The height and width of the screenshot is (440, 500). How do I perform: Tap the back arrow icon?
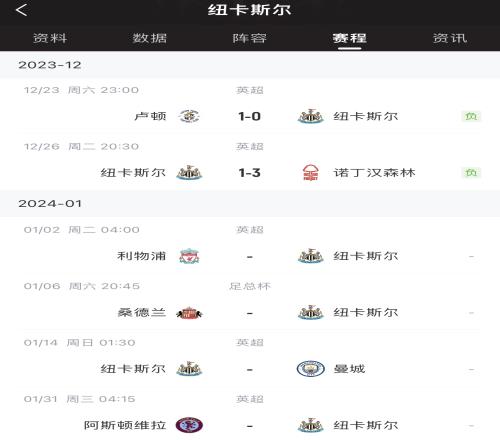[x=21, y=10]
